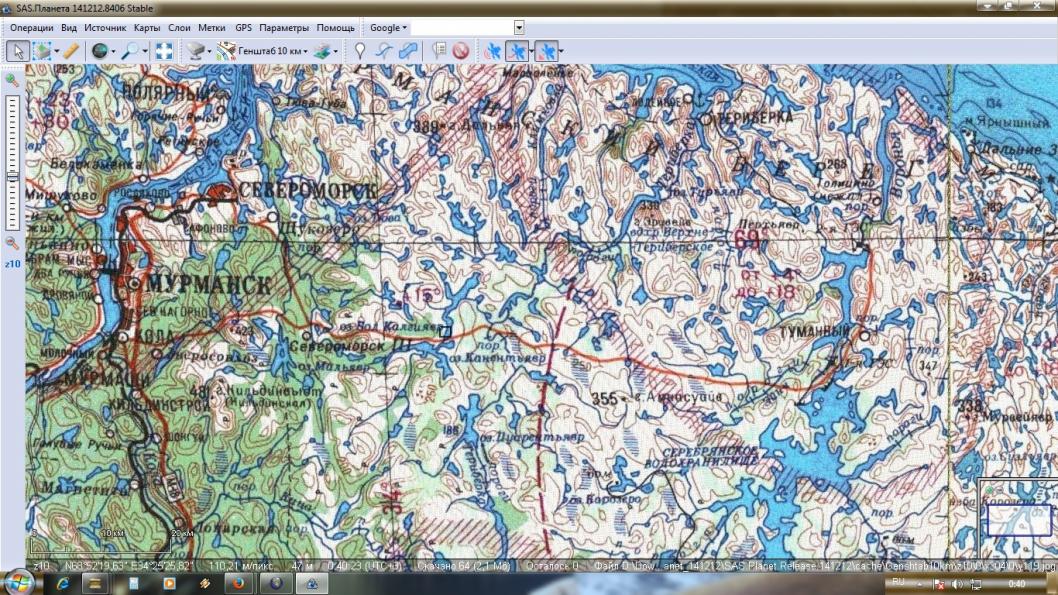Open the Google search provider dropdown
1058x595 pixels.
[x=388, y=28]
